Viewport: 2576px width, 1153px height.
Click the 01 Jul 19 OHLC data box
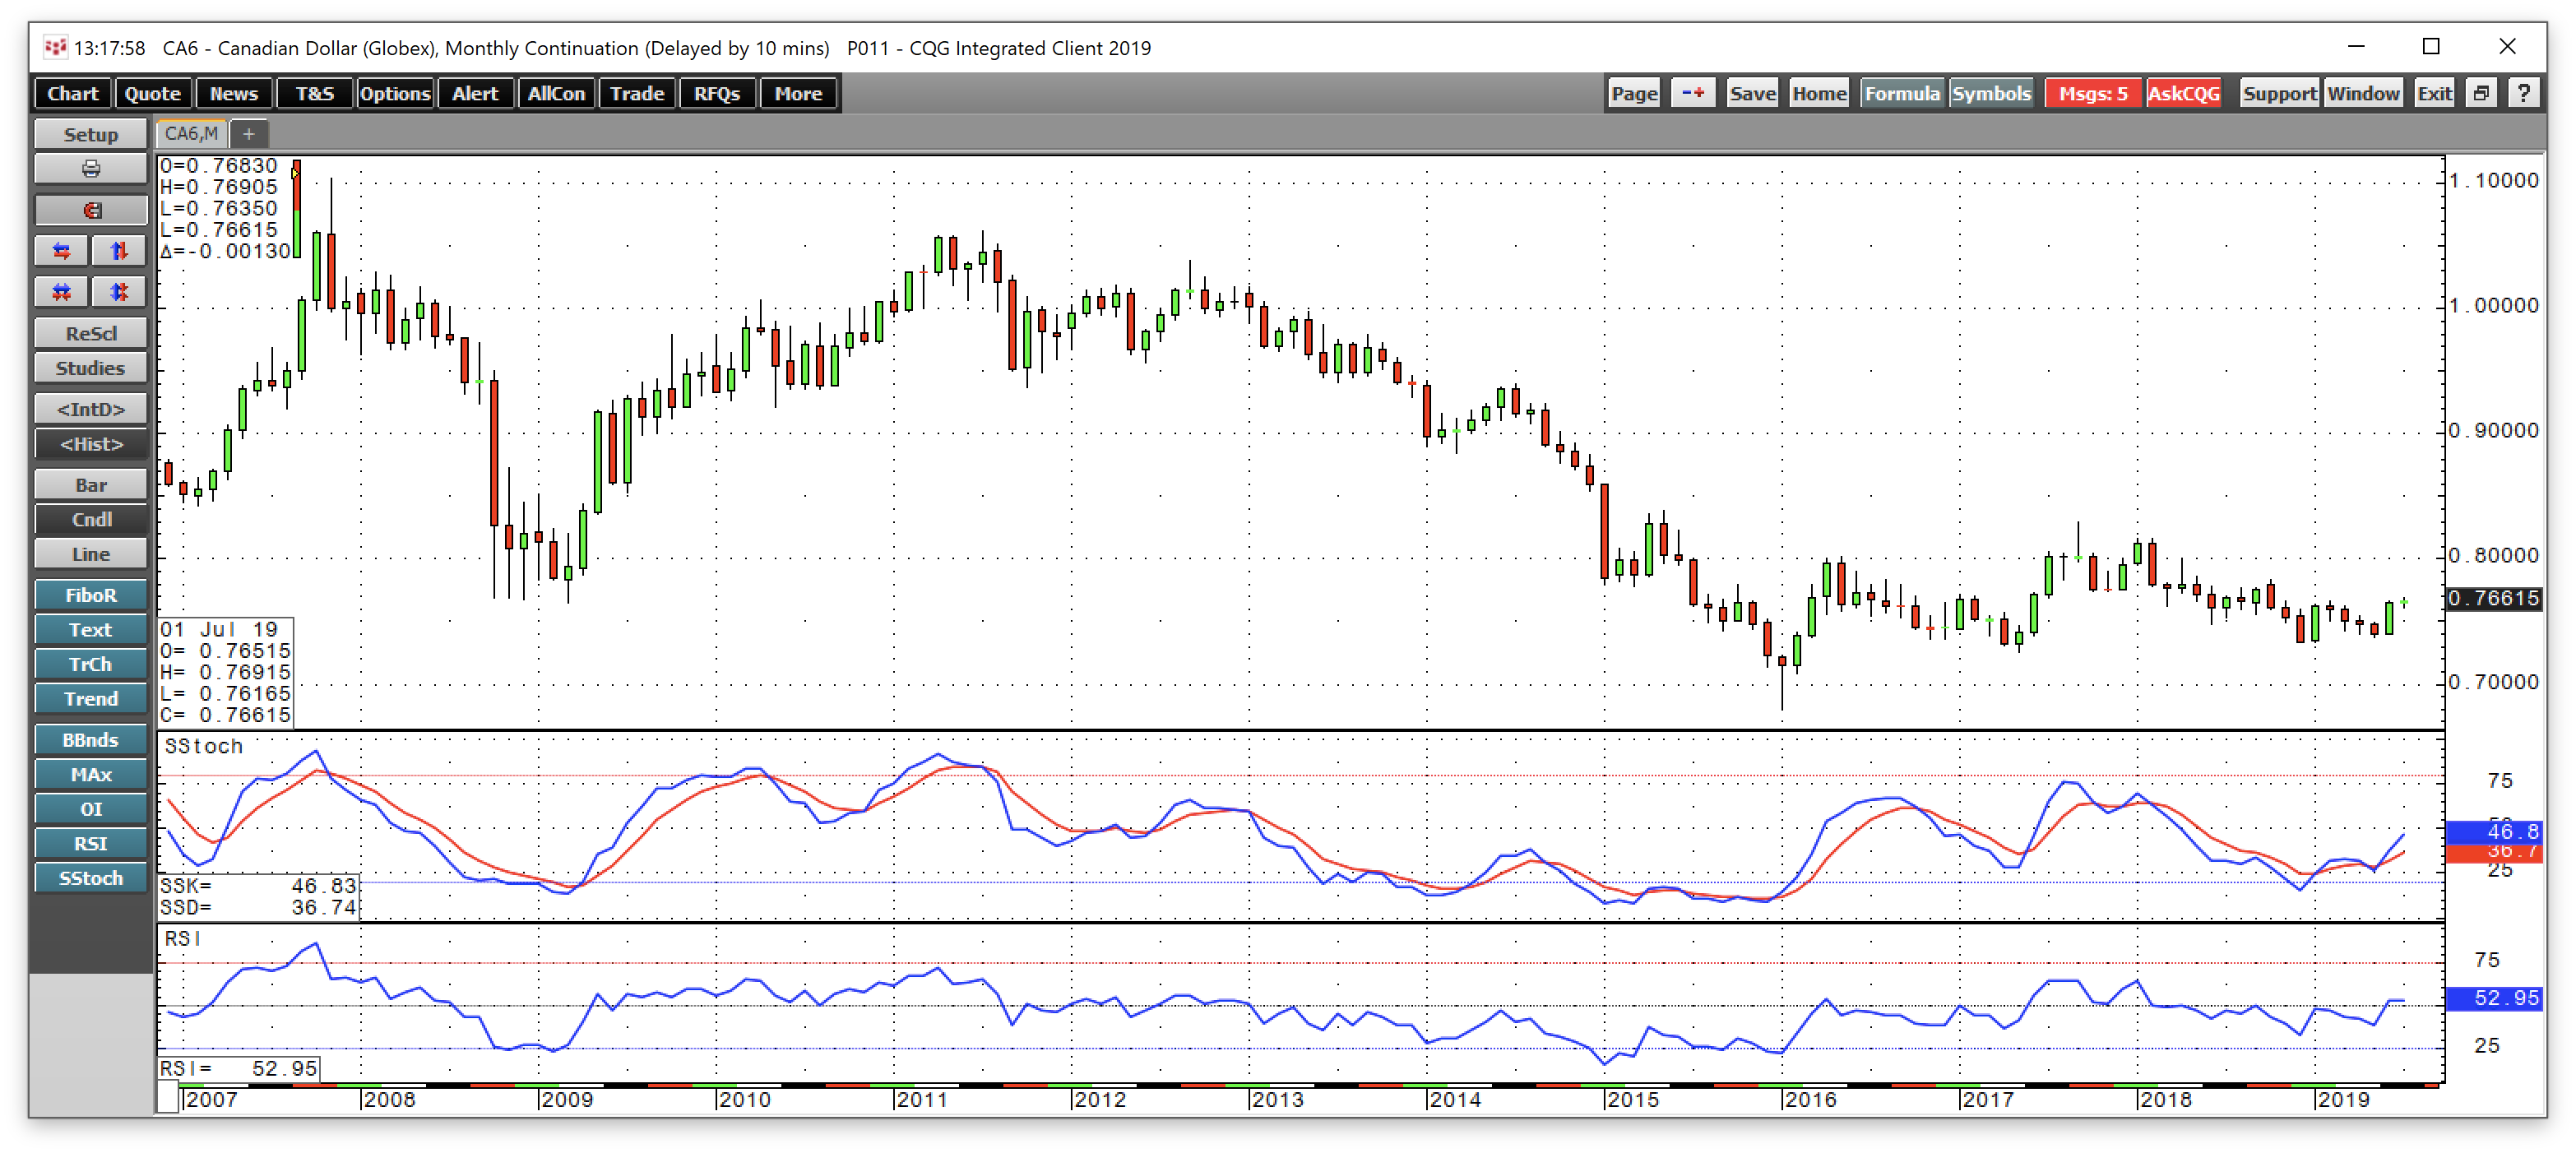(226, 672)
